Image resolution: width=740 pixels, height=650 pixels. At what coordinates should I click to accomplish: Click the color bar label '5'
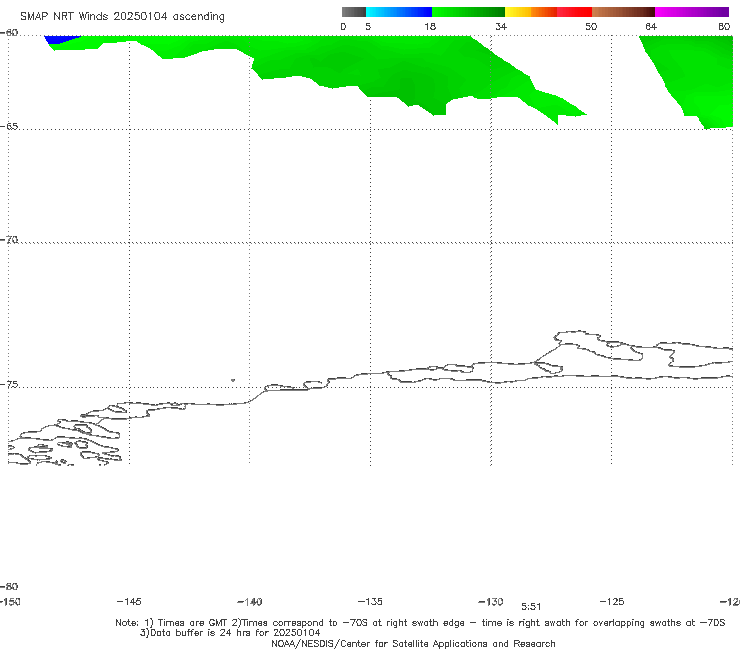(x=368, y=26)
